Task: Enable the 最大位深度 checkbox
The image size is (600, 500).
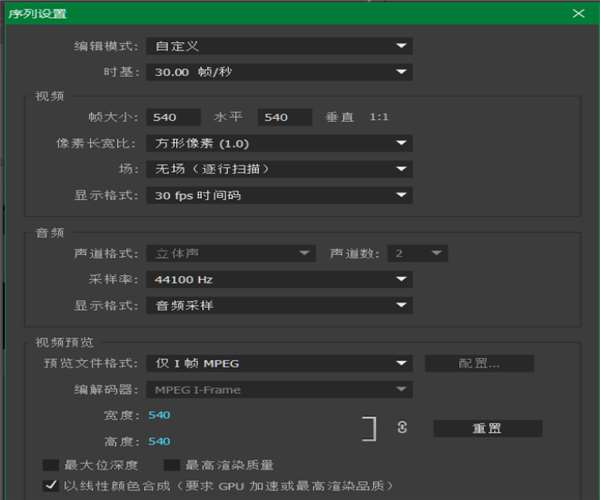Action: [51, 465]
